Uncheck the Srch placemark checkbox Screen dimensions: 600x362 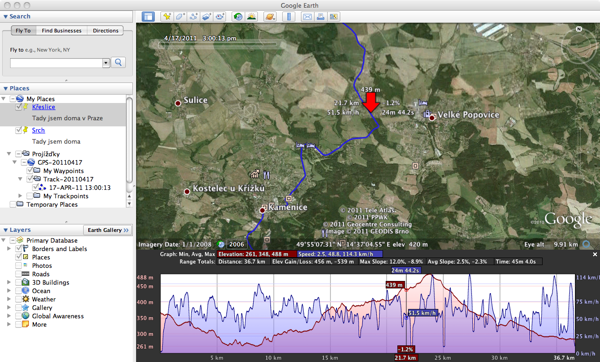(x=19, y=130)
